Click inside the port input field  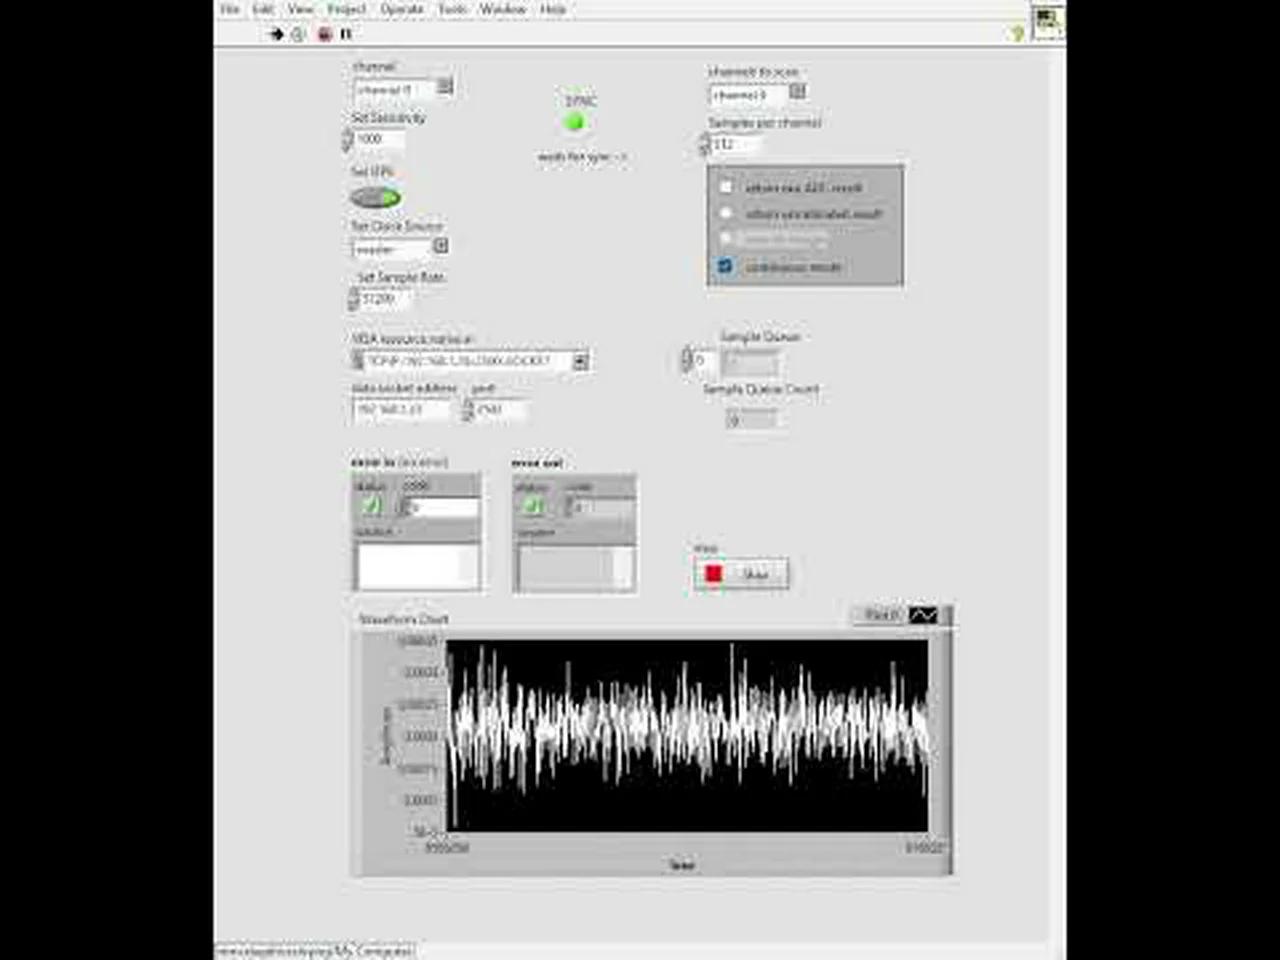click(x=495, y=412)
